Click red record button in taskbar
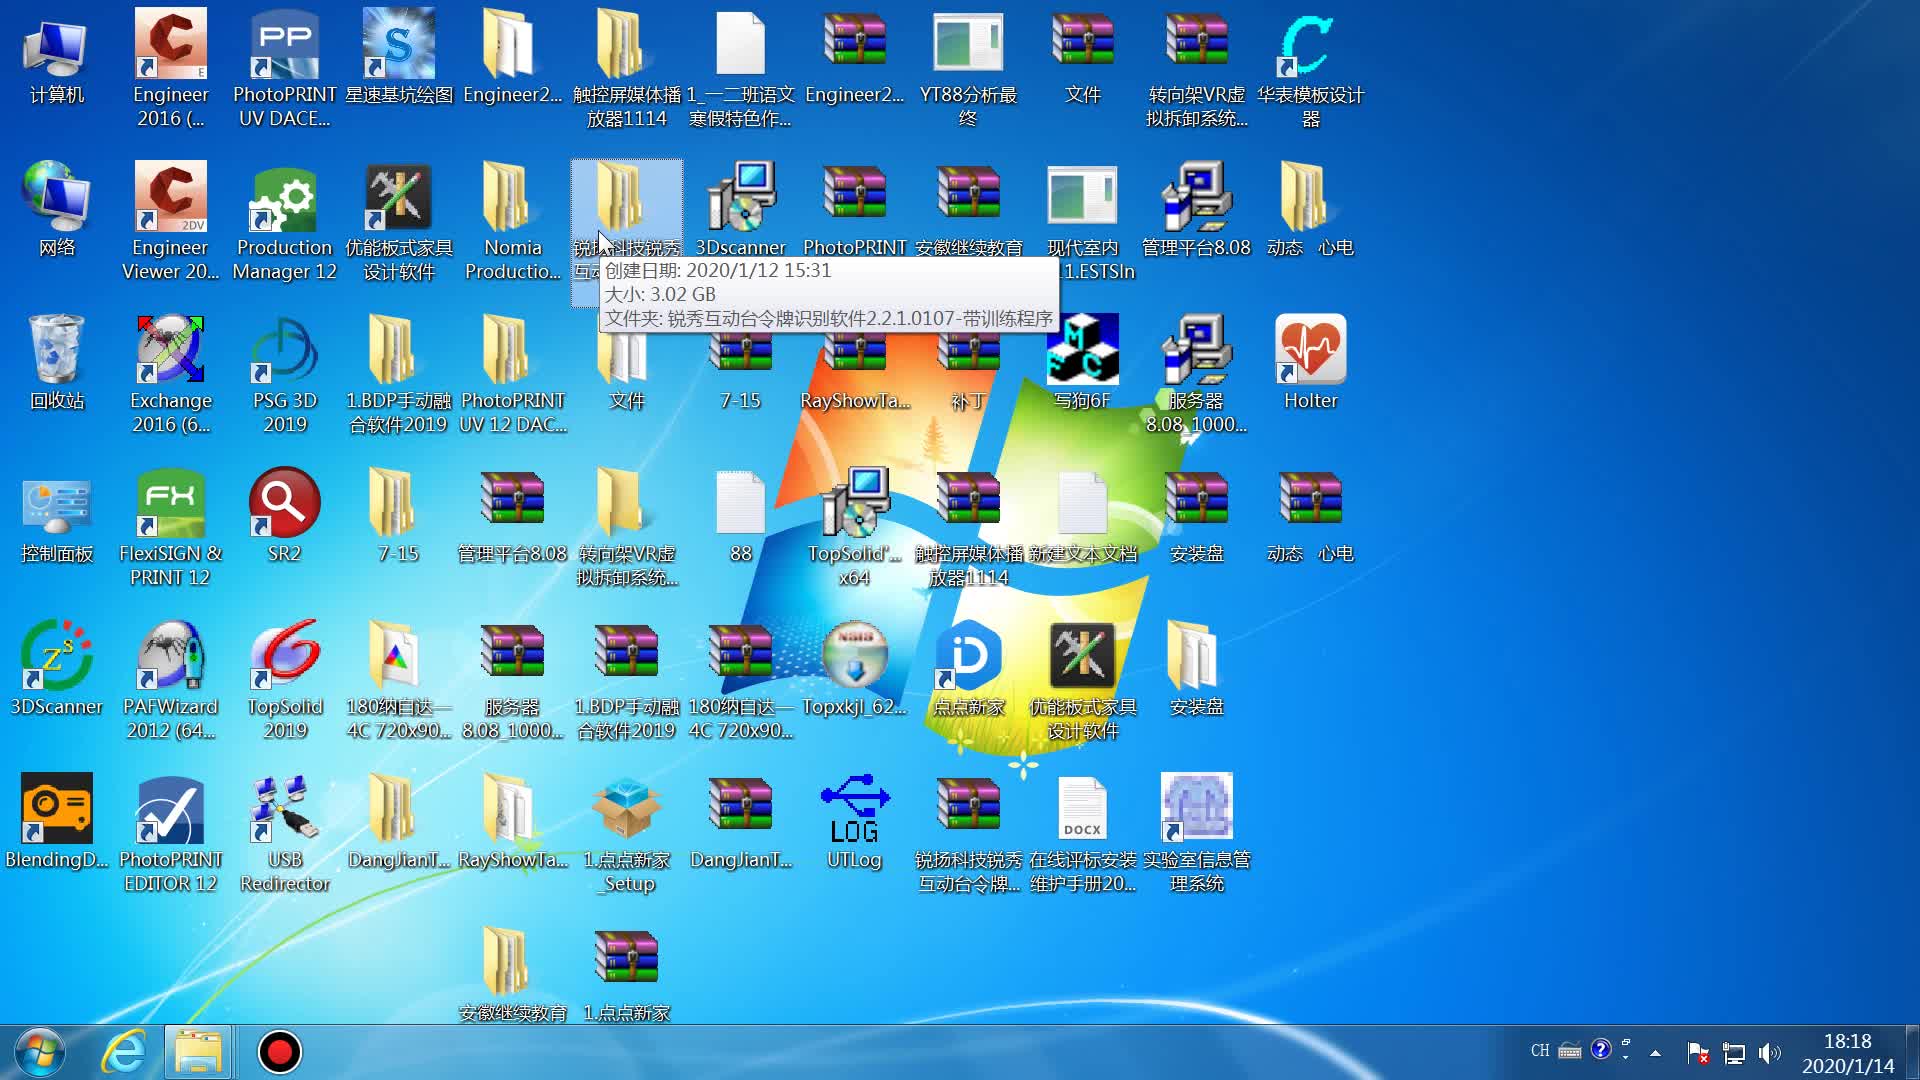The height and width of the screenshot is (1080, 1920). pyautogui.click(x=279, y=1052)
